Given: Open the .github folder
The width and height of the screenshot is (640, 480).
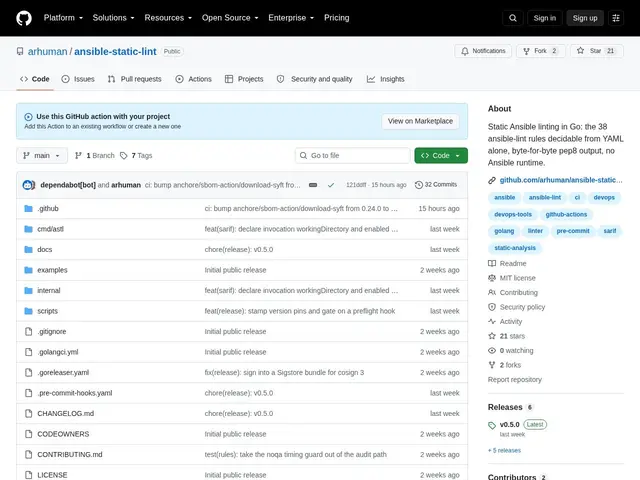Looking at the screenshot, I should point(48,209).
